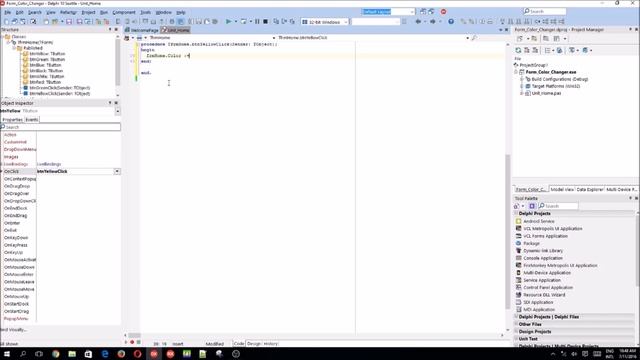The width and height of the screenshot is (640, 360).
Task: Open the Tools menu
Action: coord(145,12)
